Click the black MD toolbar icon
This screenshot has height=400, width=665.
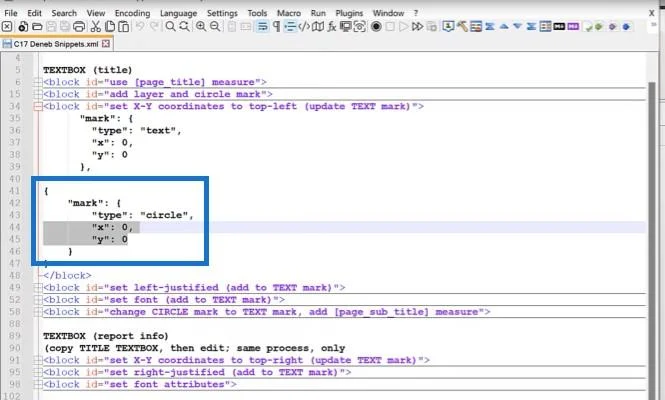pos(559,27)
